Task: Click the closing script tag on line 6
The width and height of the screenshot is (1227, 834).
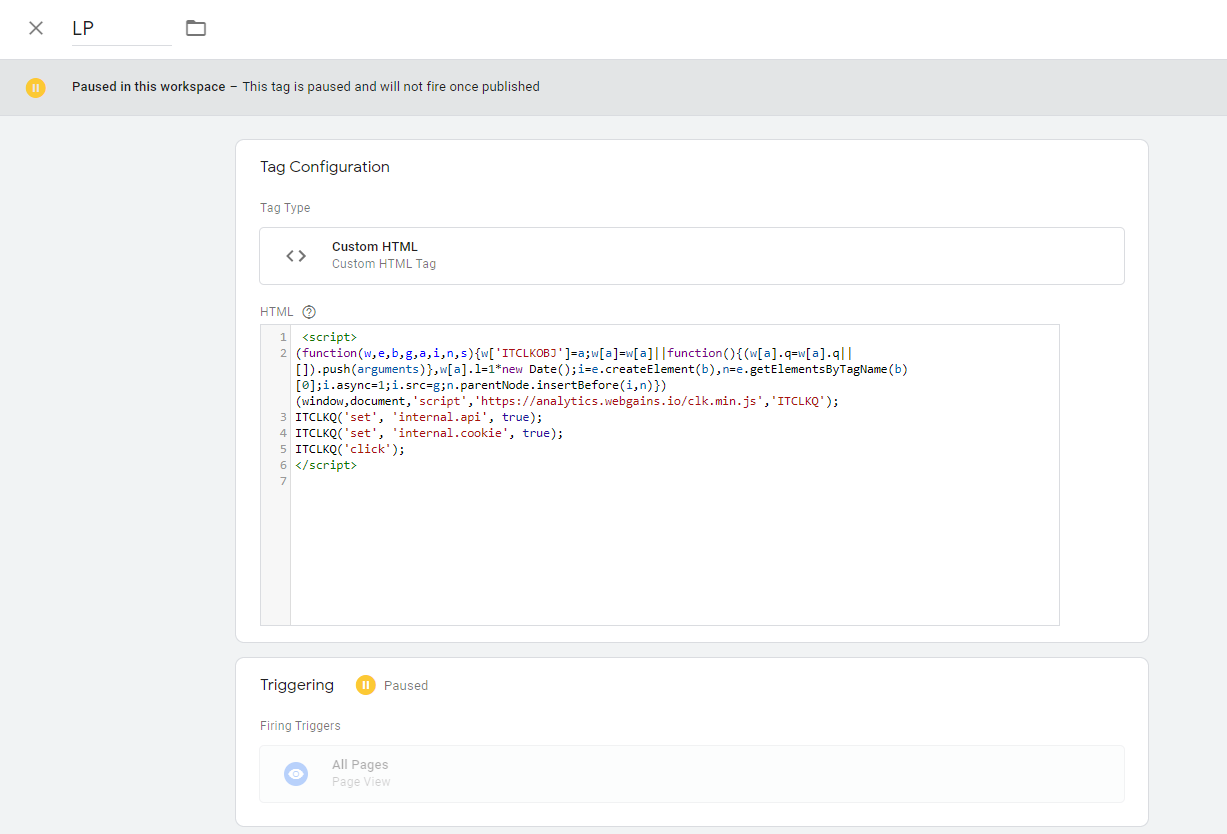Action: click(x=326, y=465)
